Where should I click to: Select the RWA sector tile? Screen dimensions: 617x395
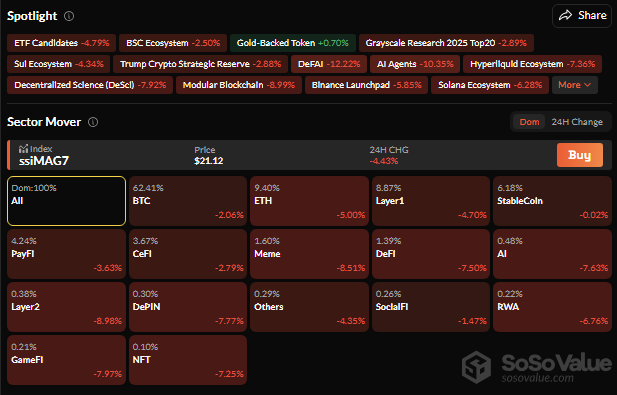552,307
